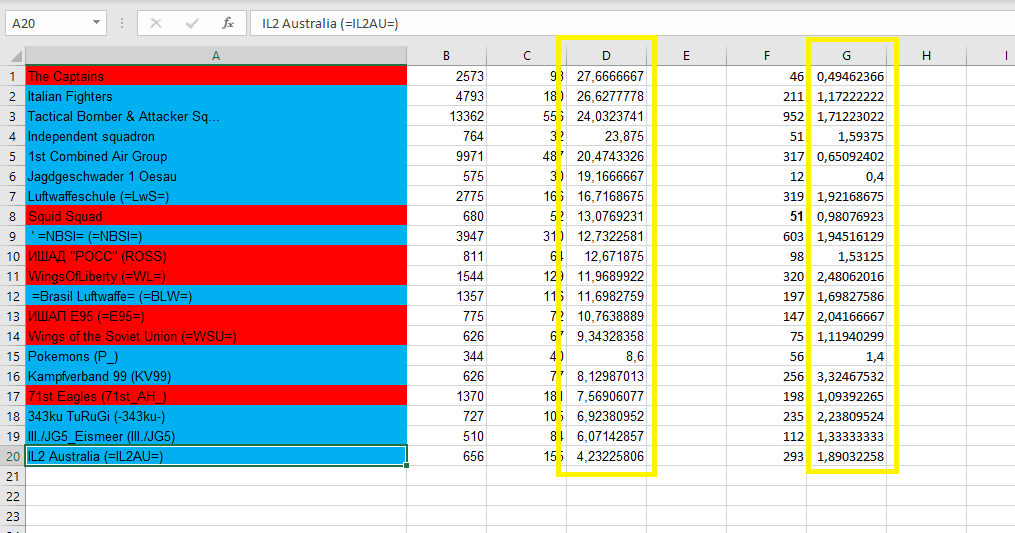Click the fill handle of cell A20
Image resolution: width=1015 pixels, height=533 pixels.
(x=406, y=465)
